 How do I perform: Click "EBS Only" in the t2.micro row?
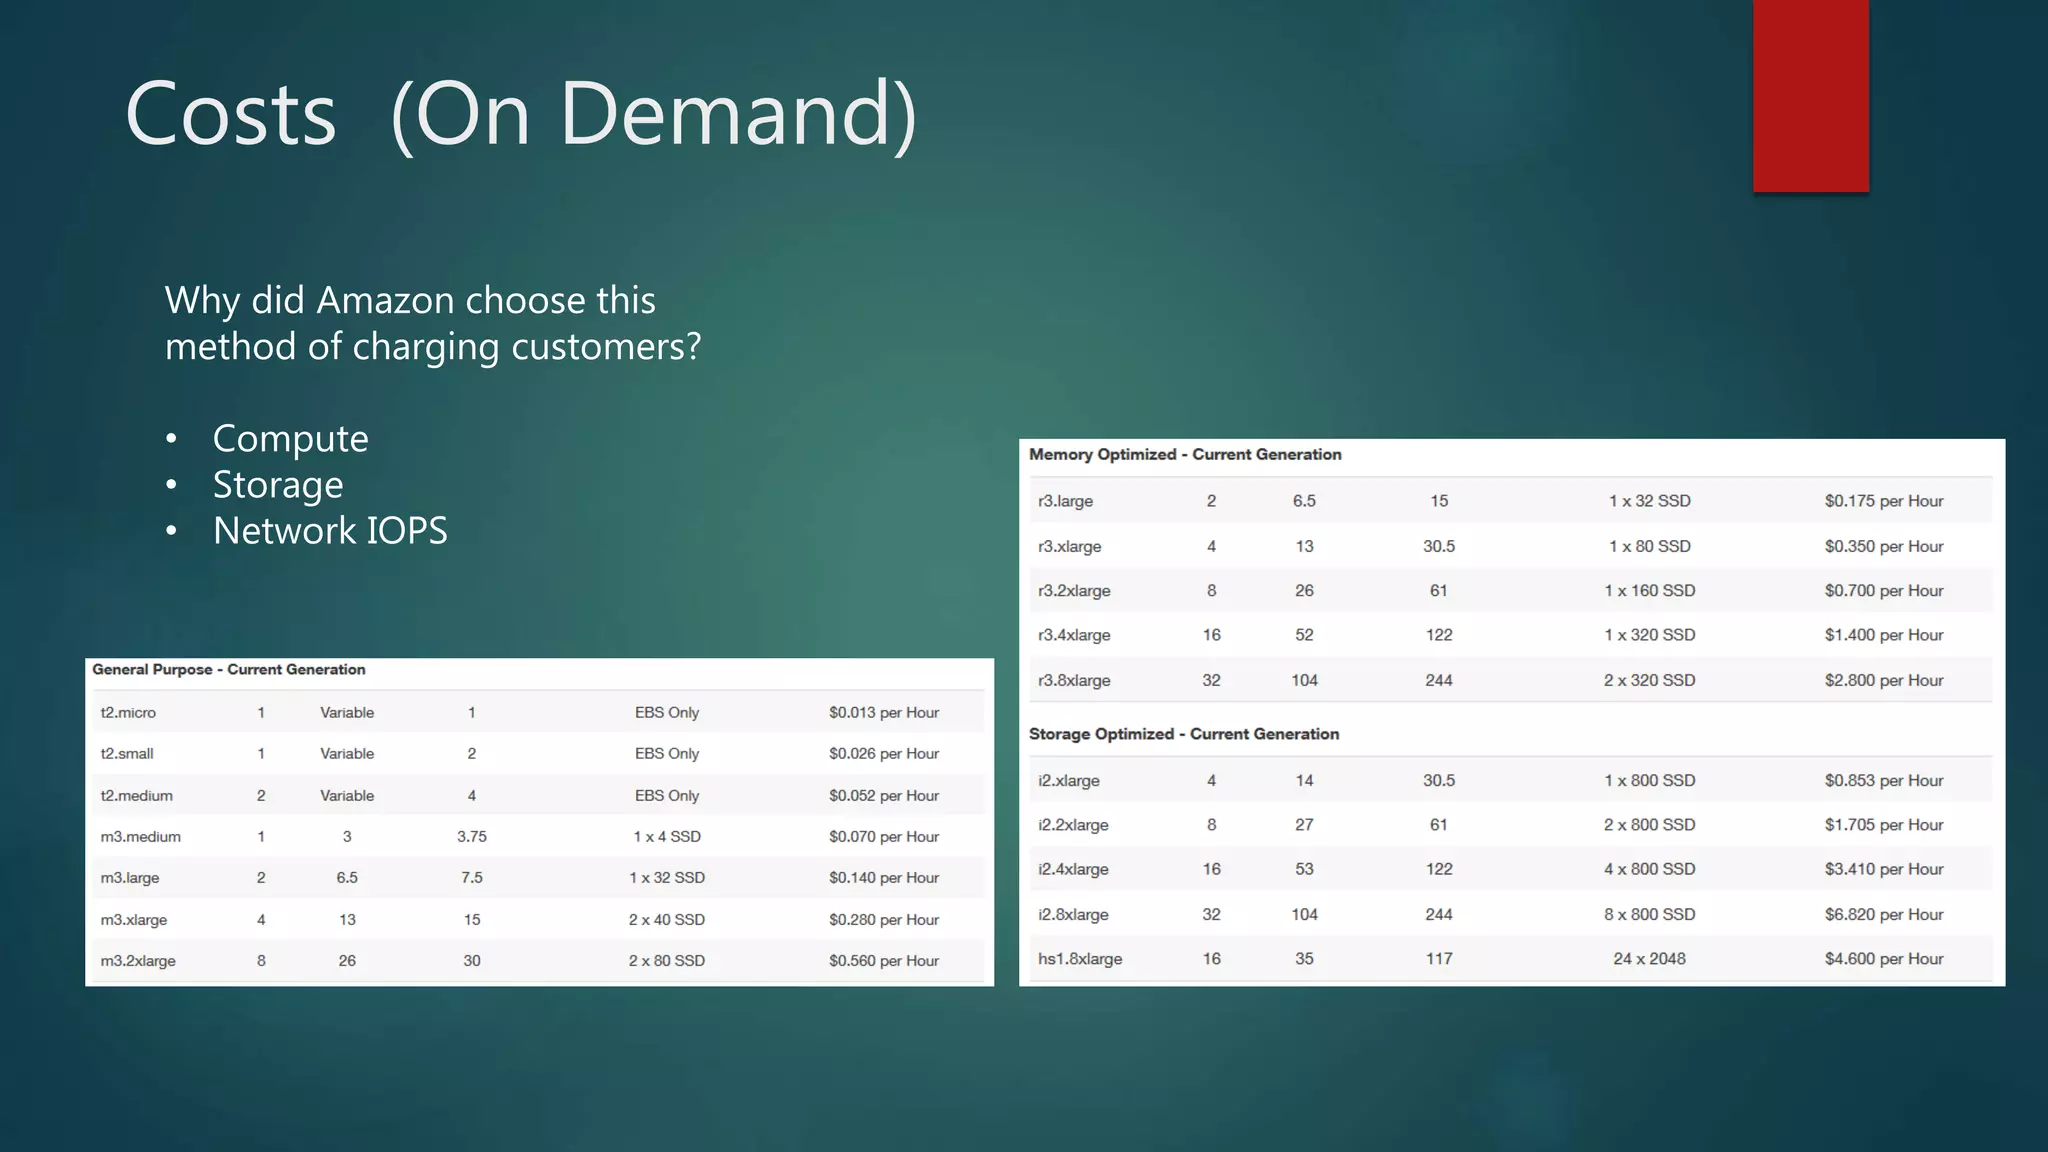pyautogui.click(x=667, y=712)
